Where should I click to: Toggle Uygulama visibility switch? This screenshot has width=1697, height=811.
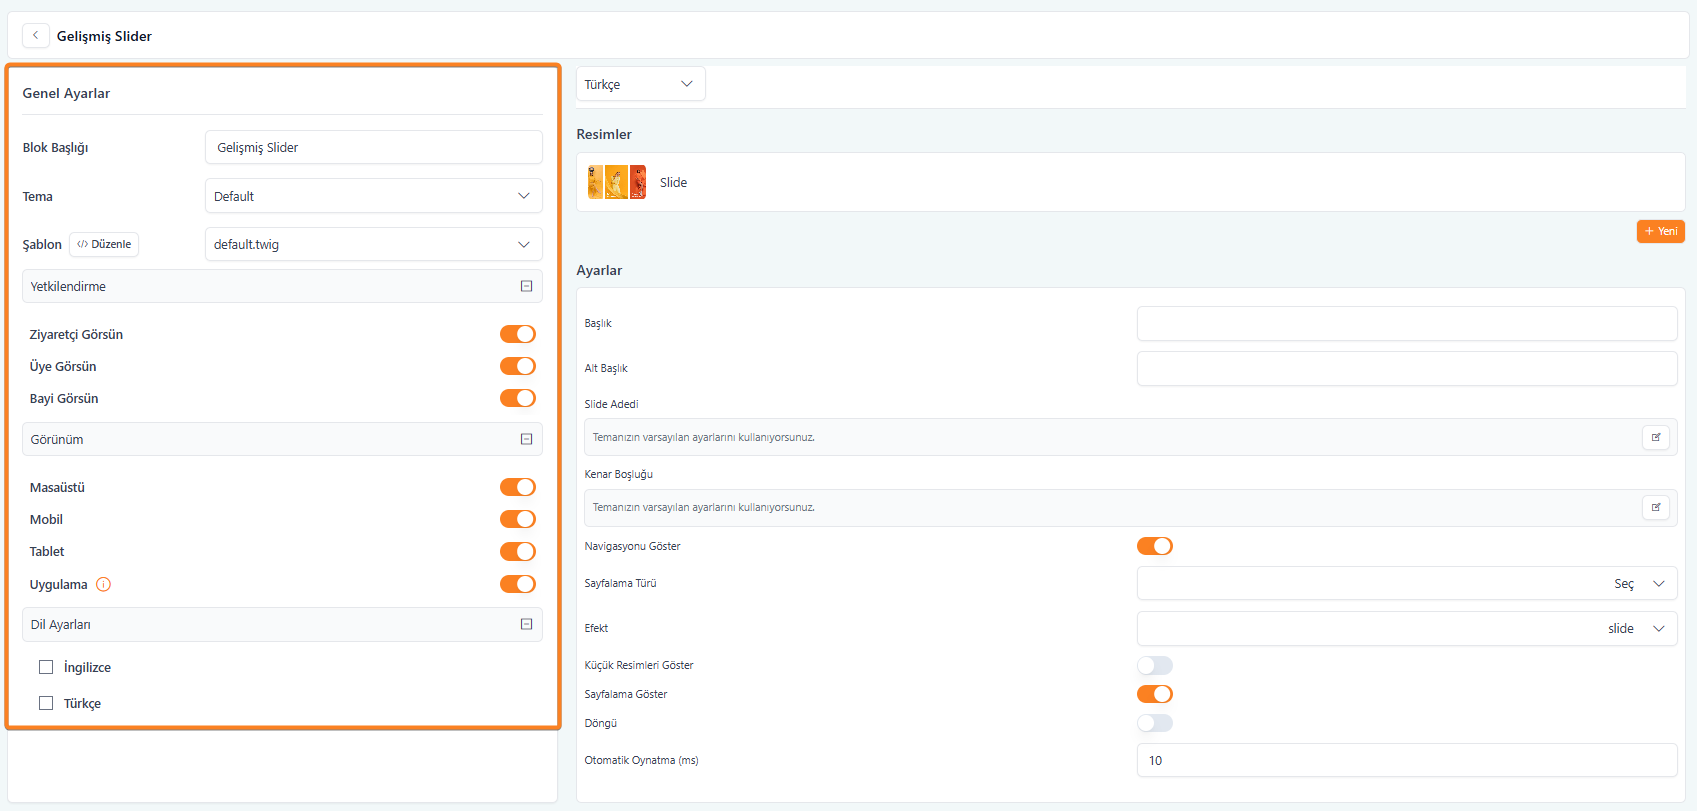point(518,584)
